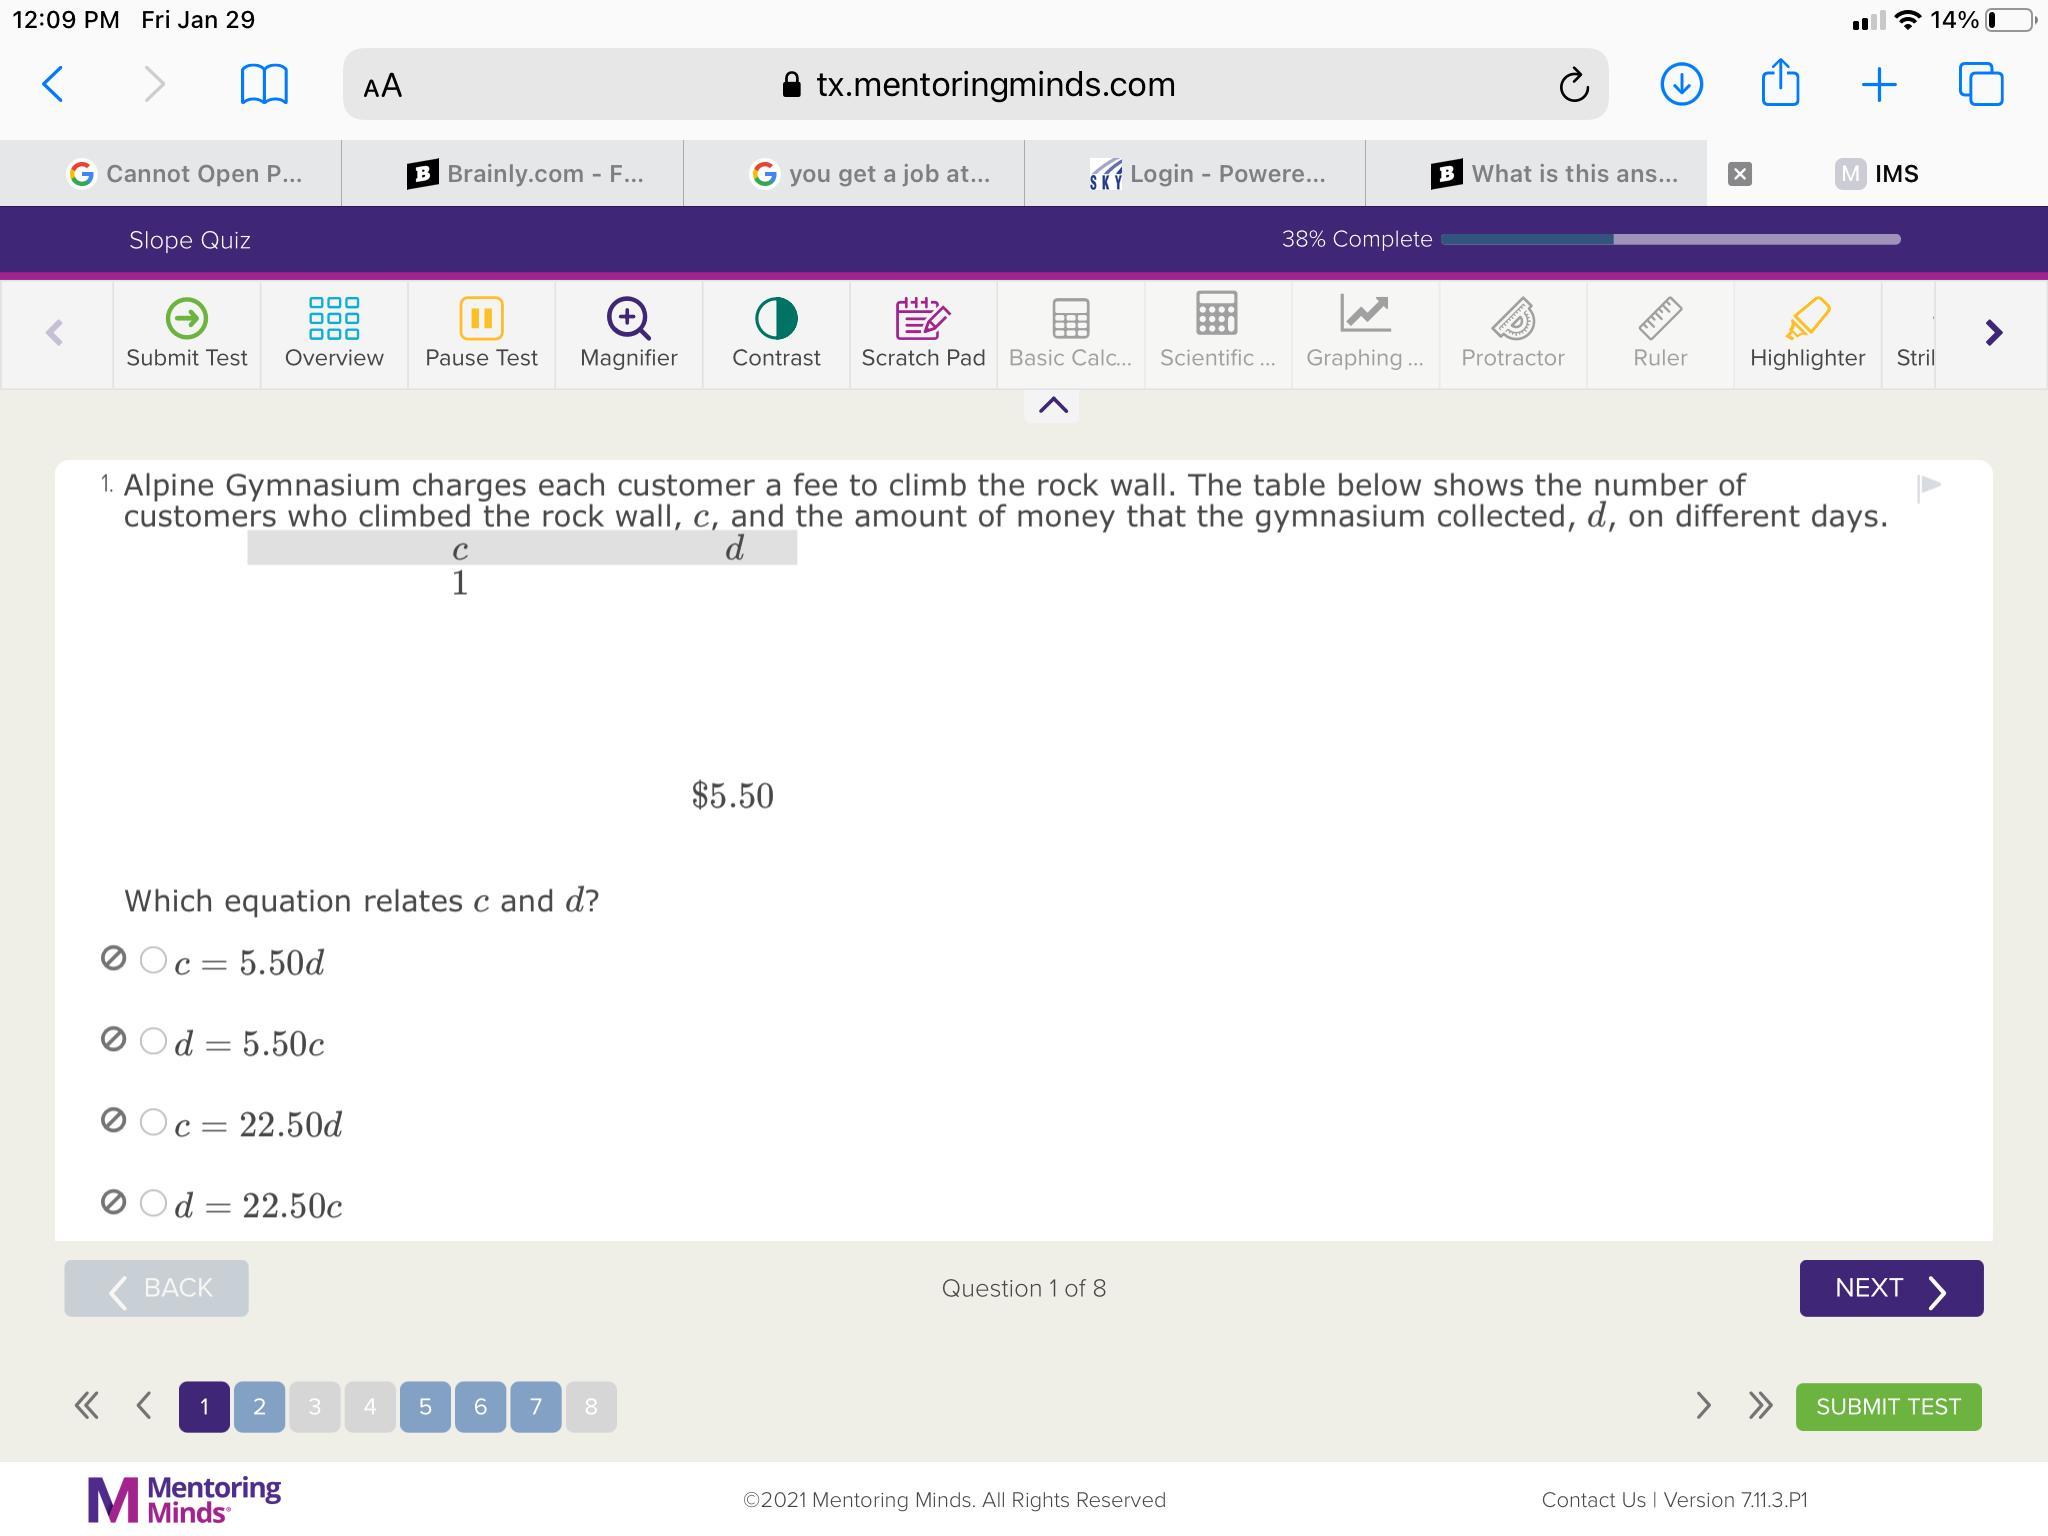This screenshot has width=2048, height=1536.
Task: Pick answer d = 22.50c
Action: tap(153, 1203)
